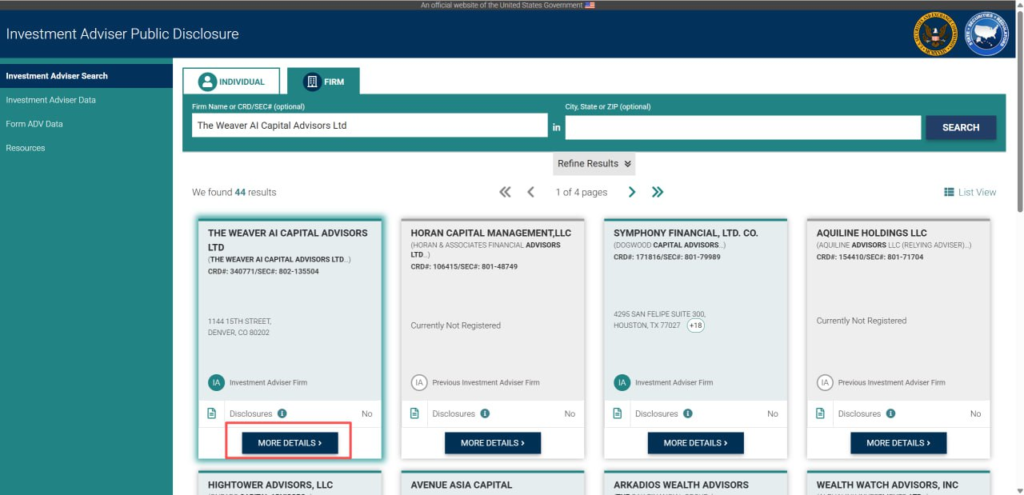Expand the Refine Results panel
The image size is (1024, 495).
594,164
